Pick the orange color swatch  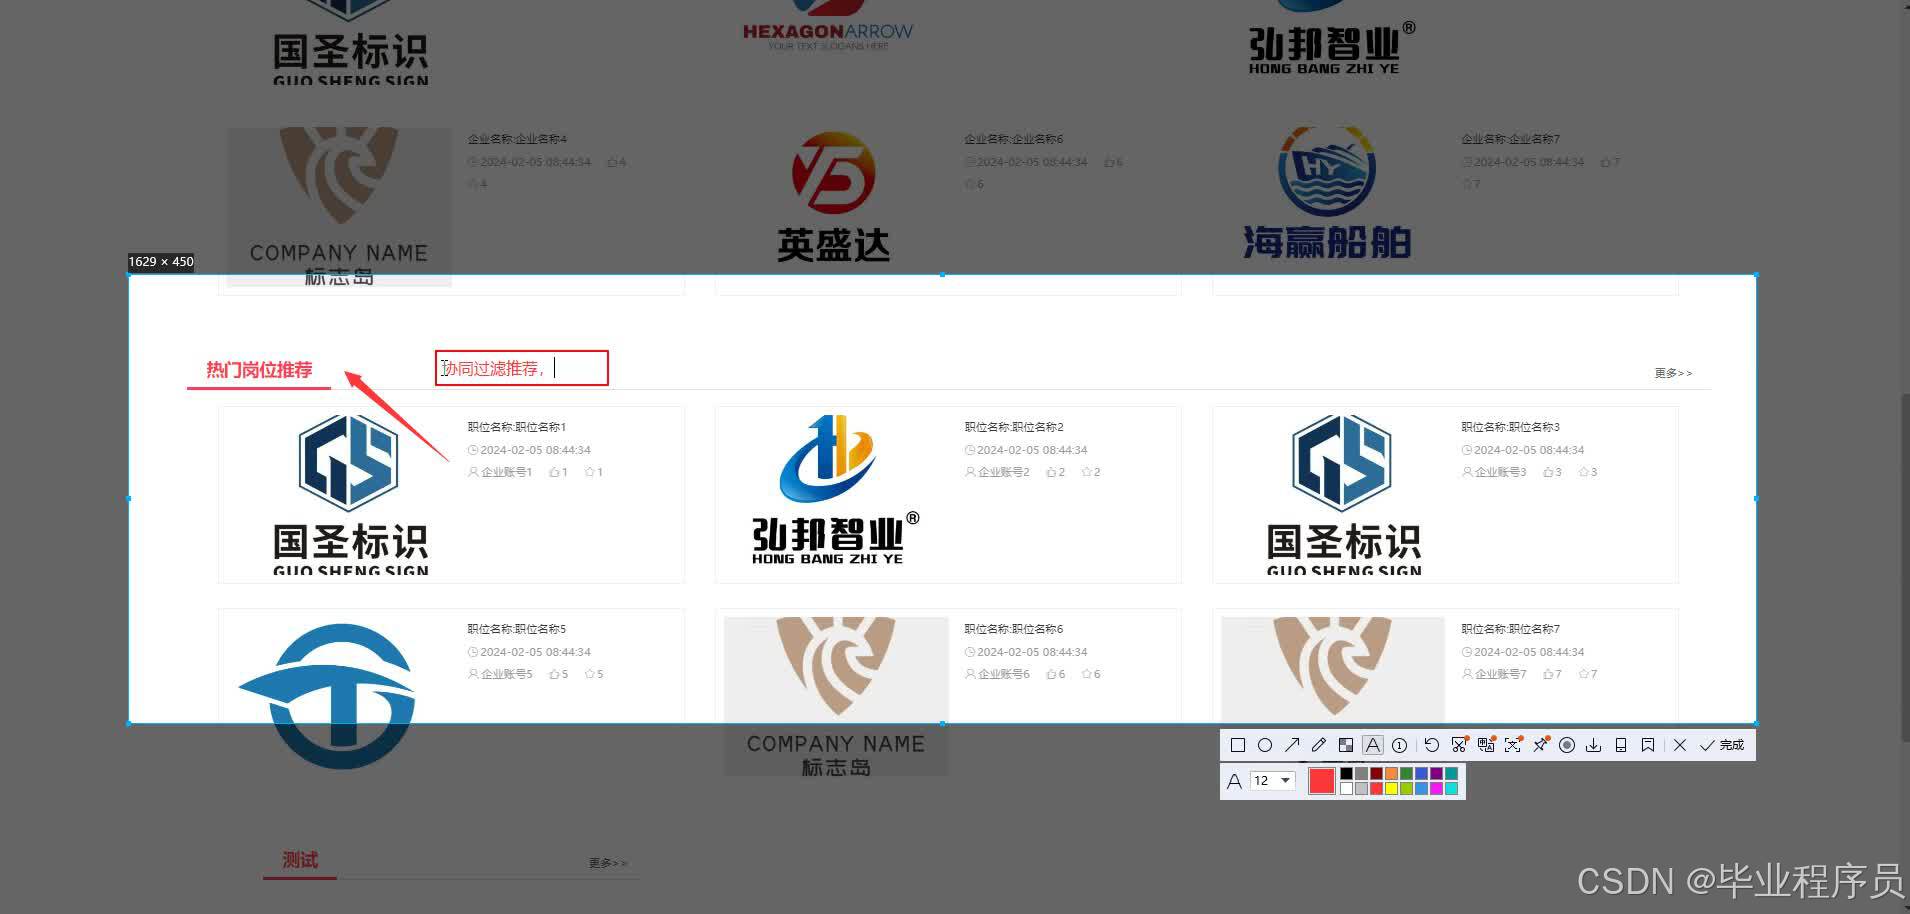click(1391, 774)
